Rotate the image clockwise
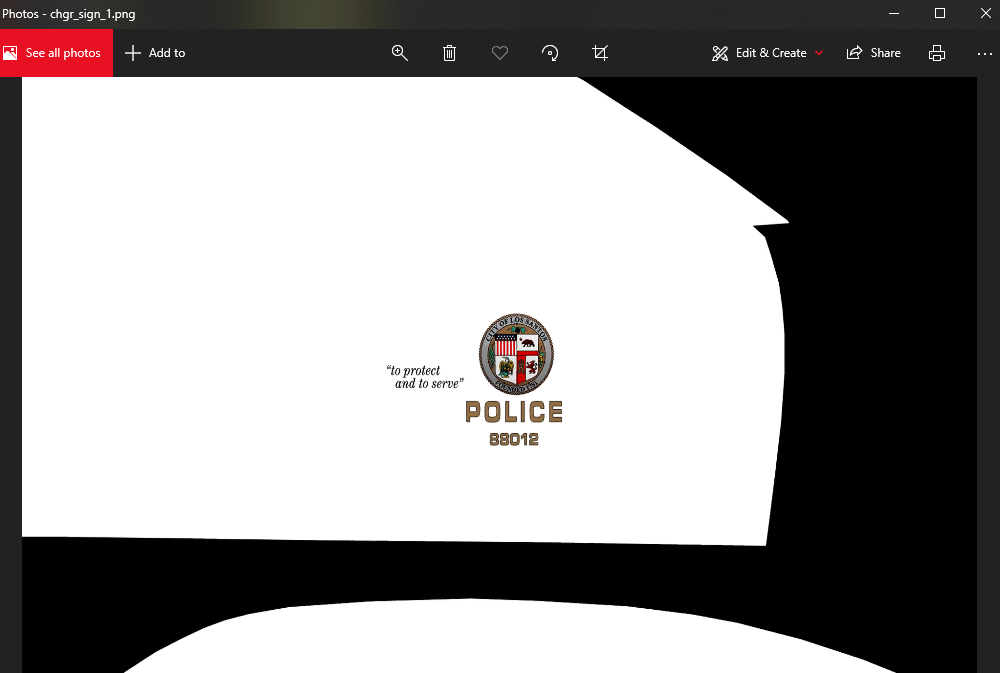This screenshot has width=1000, height=673. tap(550, 52)
